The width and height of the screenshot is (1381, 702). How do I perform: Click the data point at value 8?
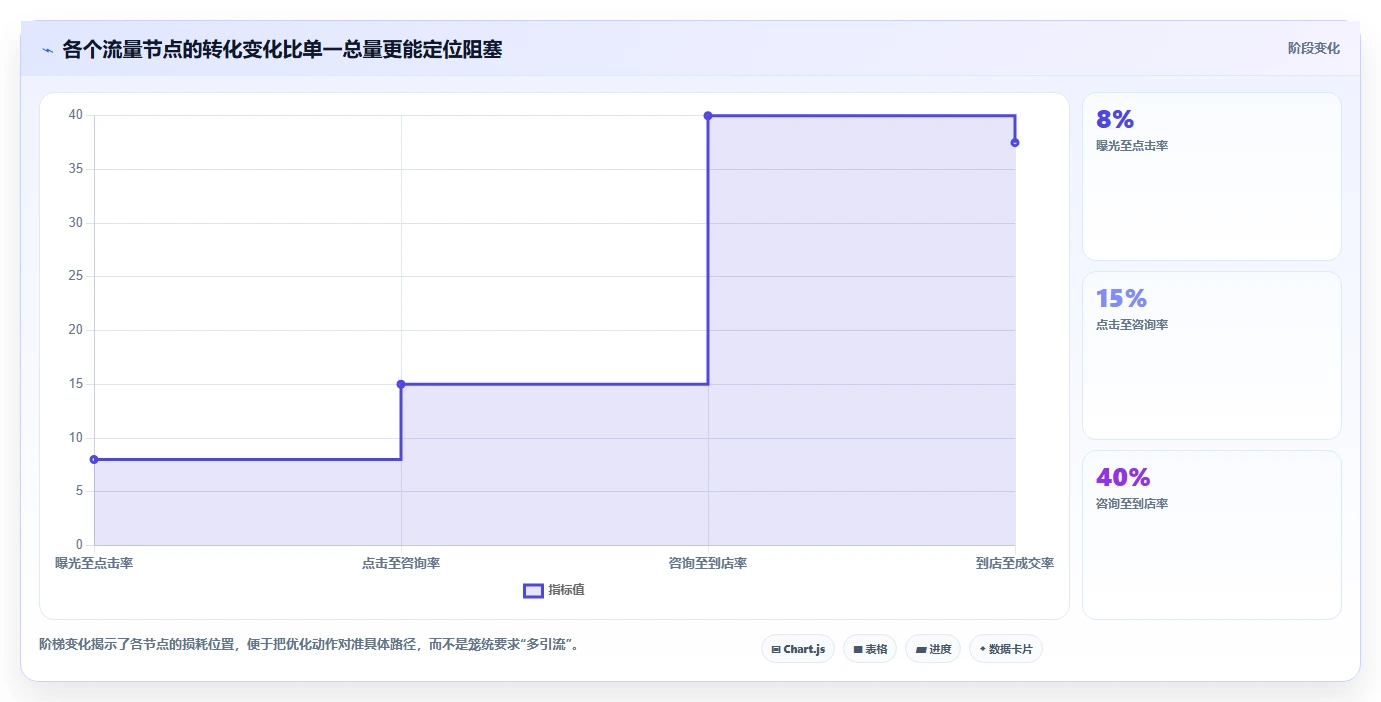pos(94,460)
